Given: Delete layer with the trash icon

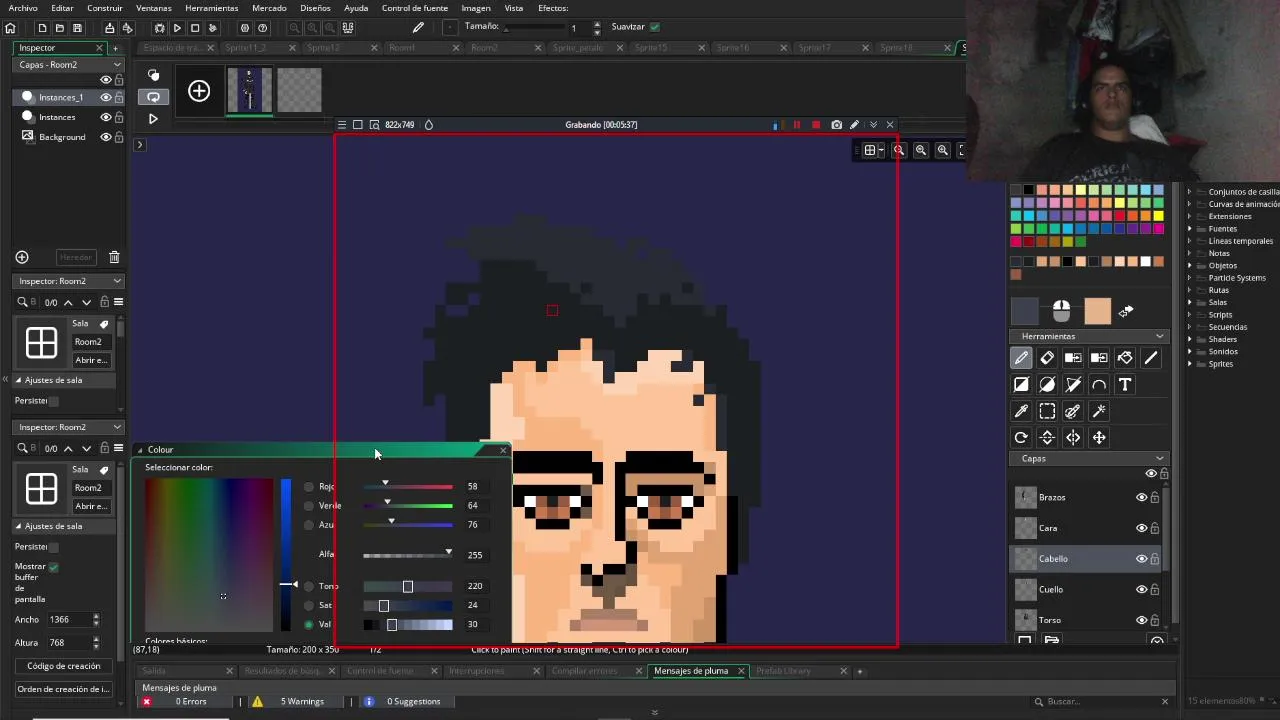Looking at the screenshot, I should [x=114, y=257].
